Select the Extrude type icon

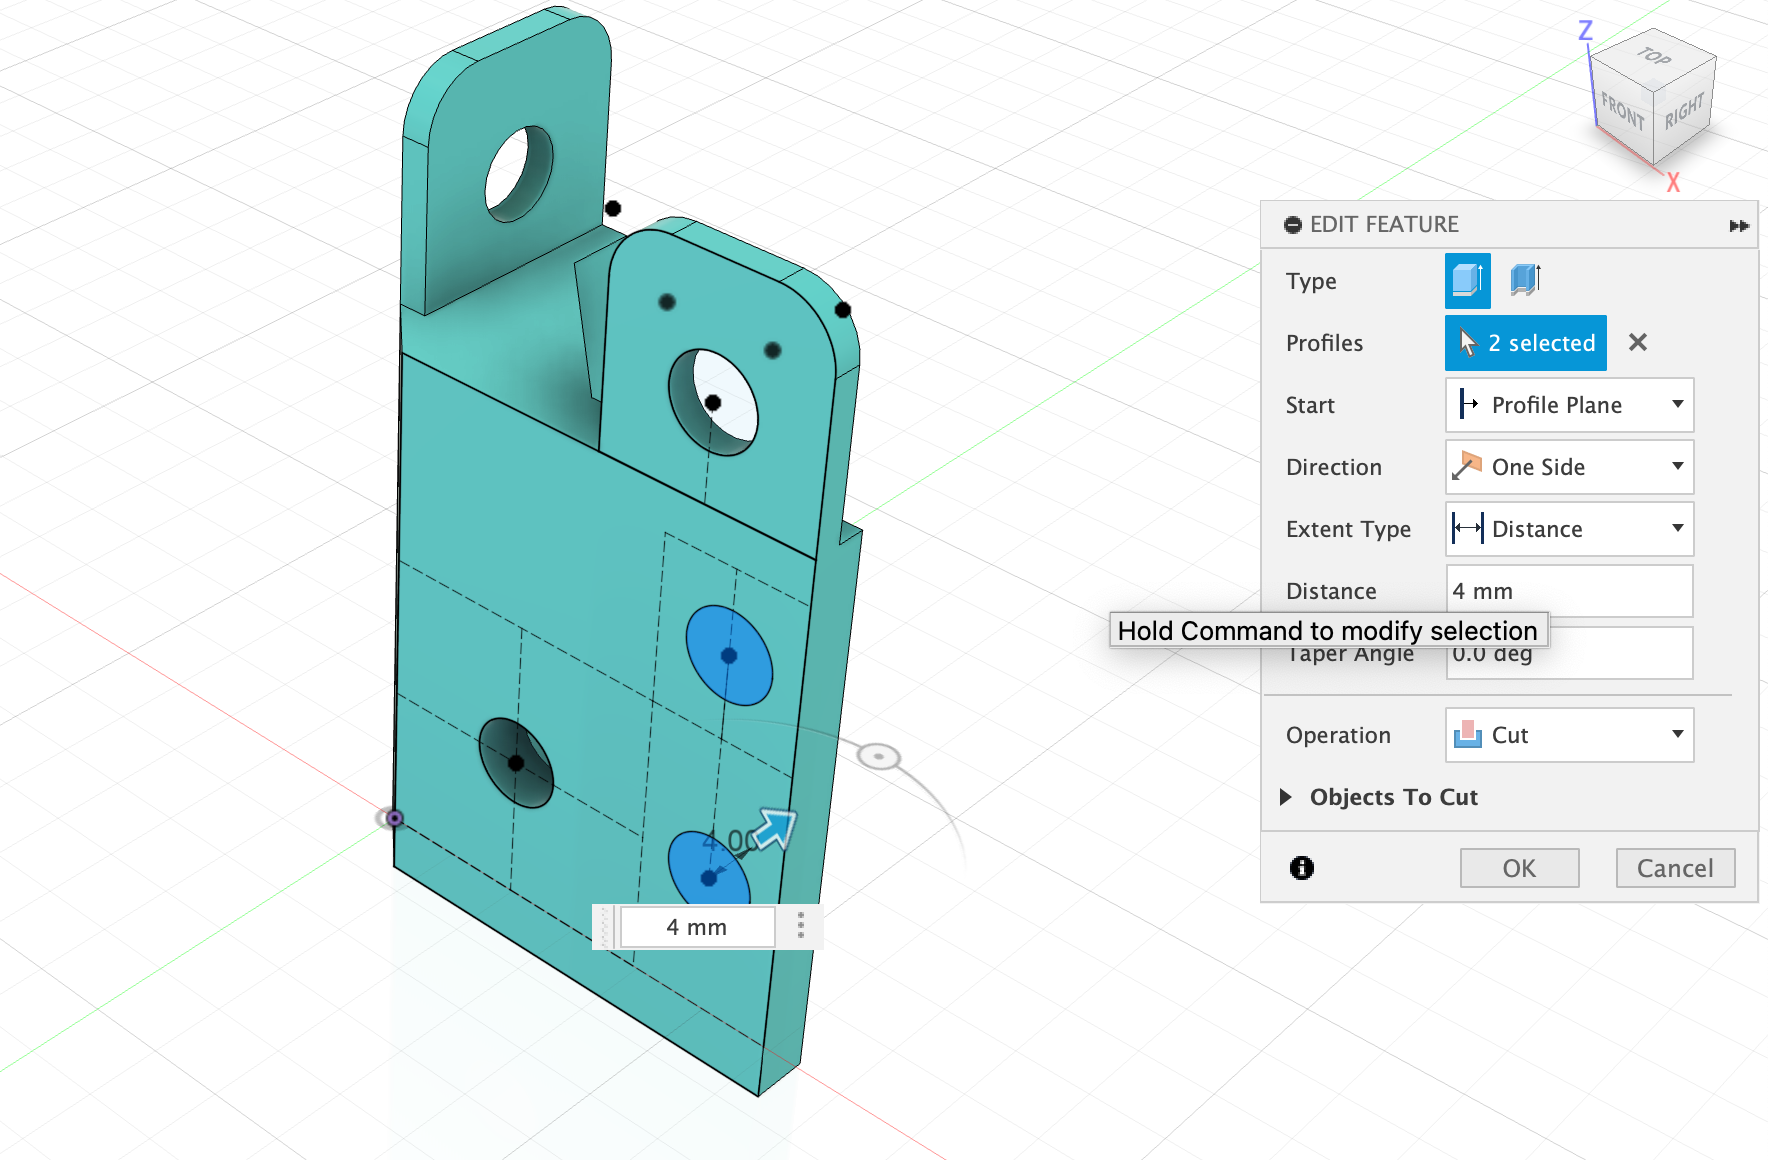click(x=1467, y=281)
